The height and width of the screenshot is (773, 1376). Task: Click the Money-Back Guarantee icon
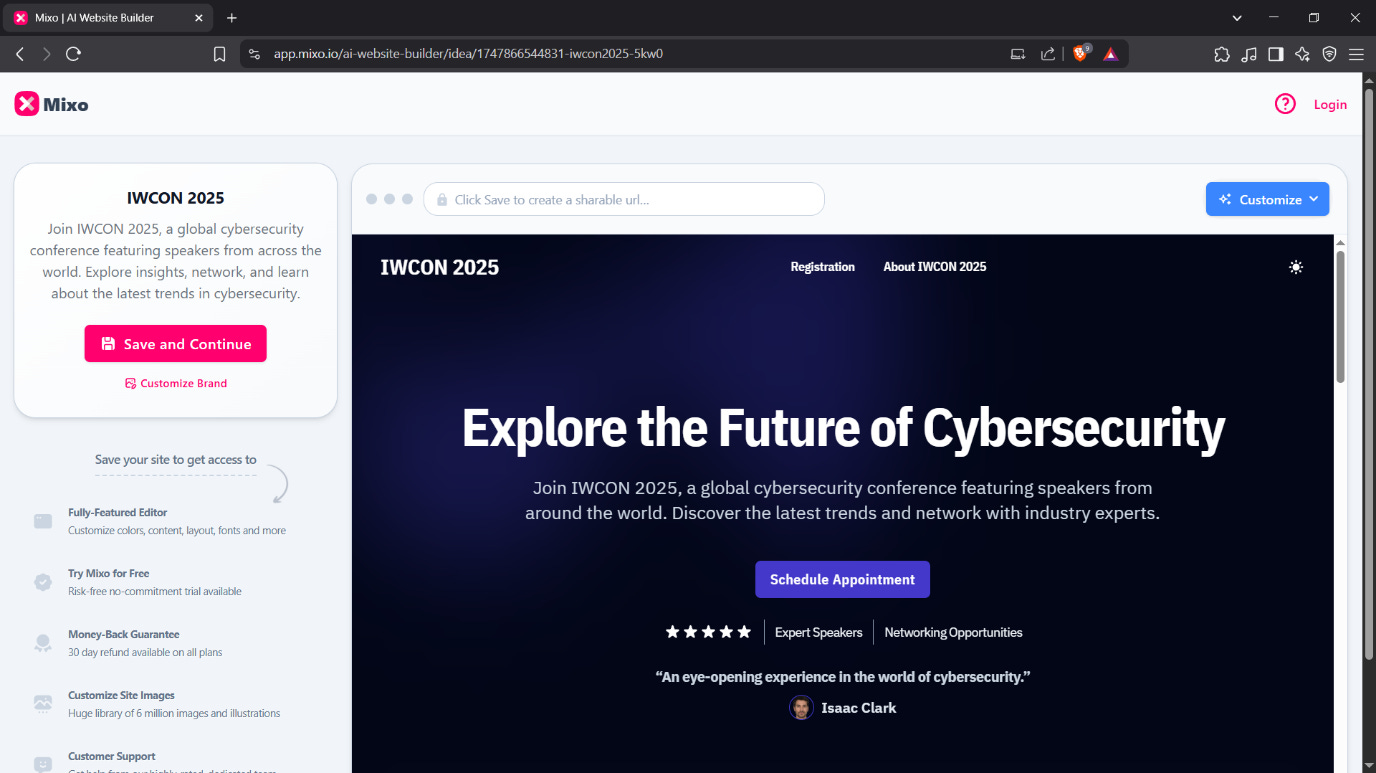(43, 643)
